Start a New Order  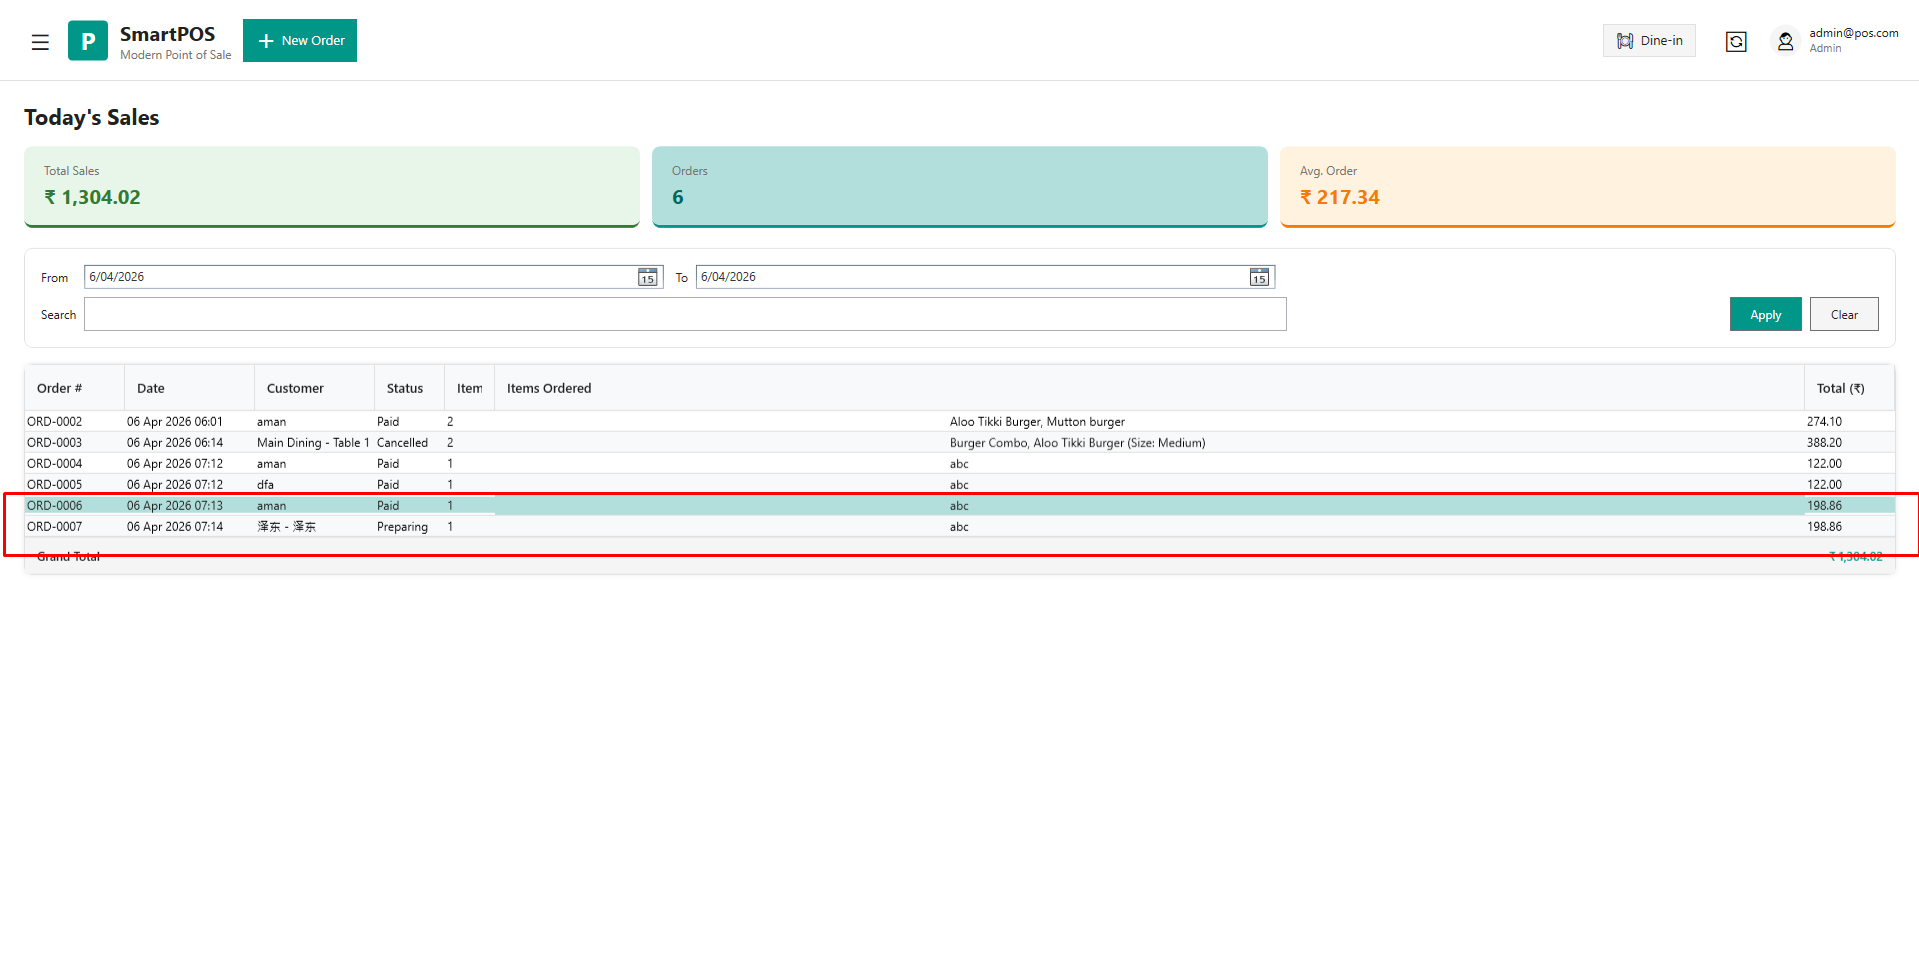(x=300, y=41)
